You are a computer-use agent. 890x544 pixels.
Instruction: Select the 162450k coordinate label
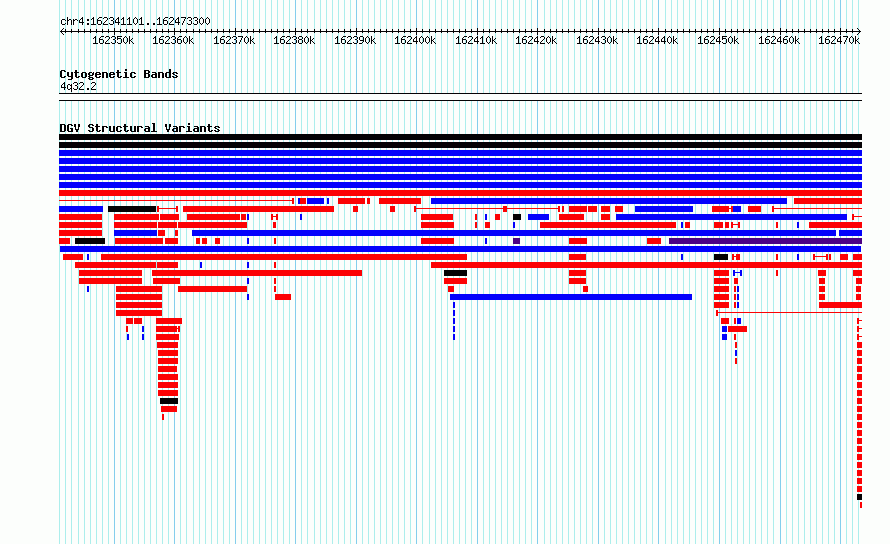718,40
